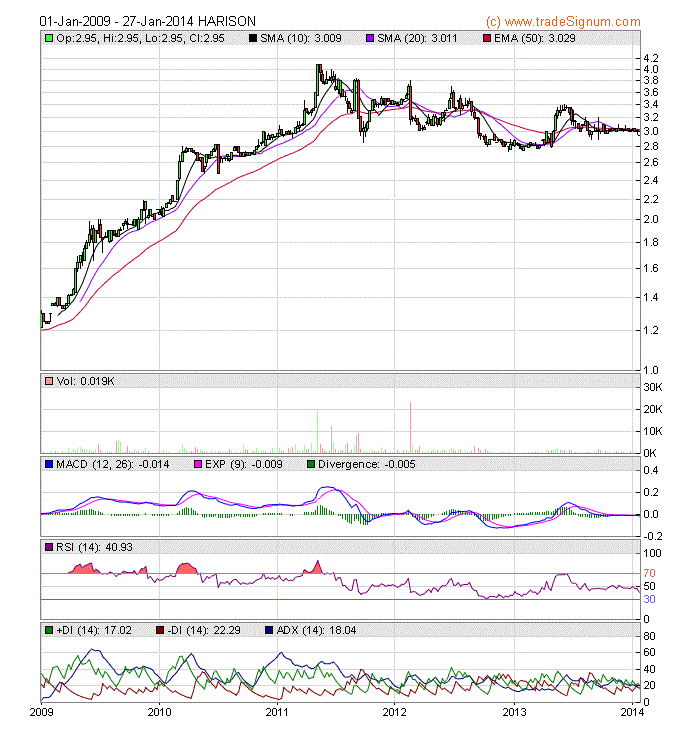The width and height of the screenshot is (680, 733).
Task: Click the 80 ADX axis label
Action: pos(650,636)
